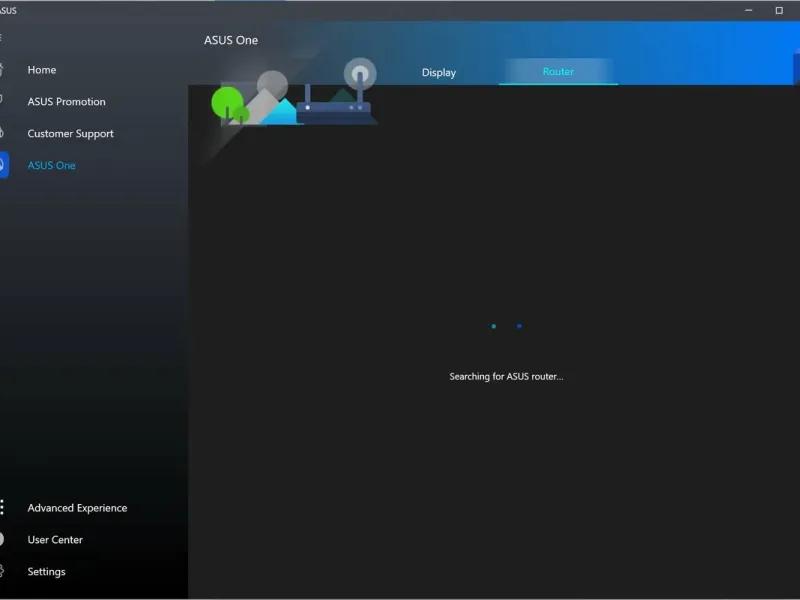This screenshot has height=600, width=800.
Task: Open Advanced Experience
Action: [77, 508]
